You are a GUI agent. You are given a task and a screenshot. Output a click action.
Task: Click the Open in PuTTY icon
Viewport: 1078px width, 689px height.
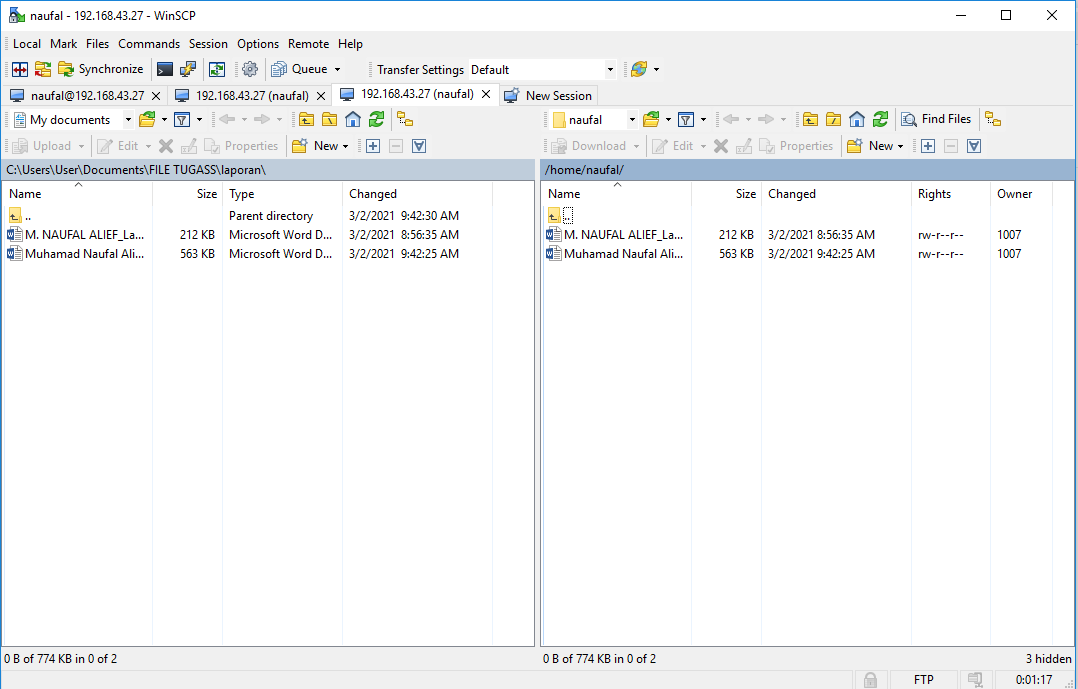[x=187, y=69]
